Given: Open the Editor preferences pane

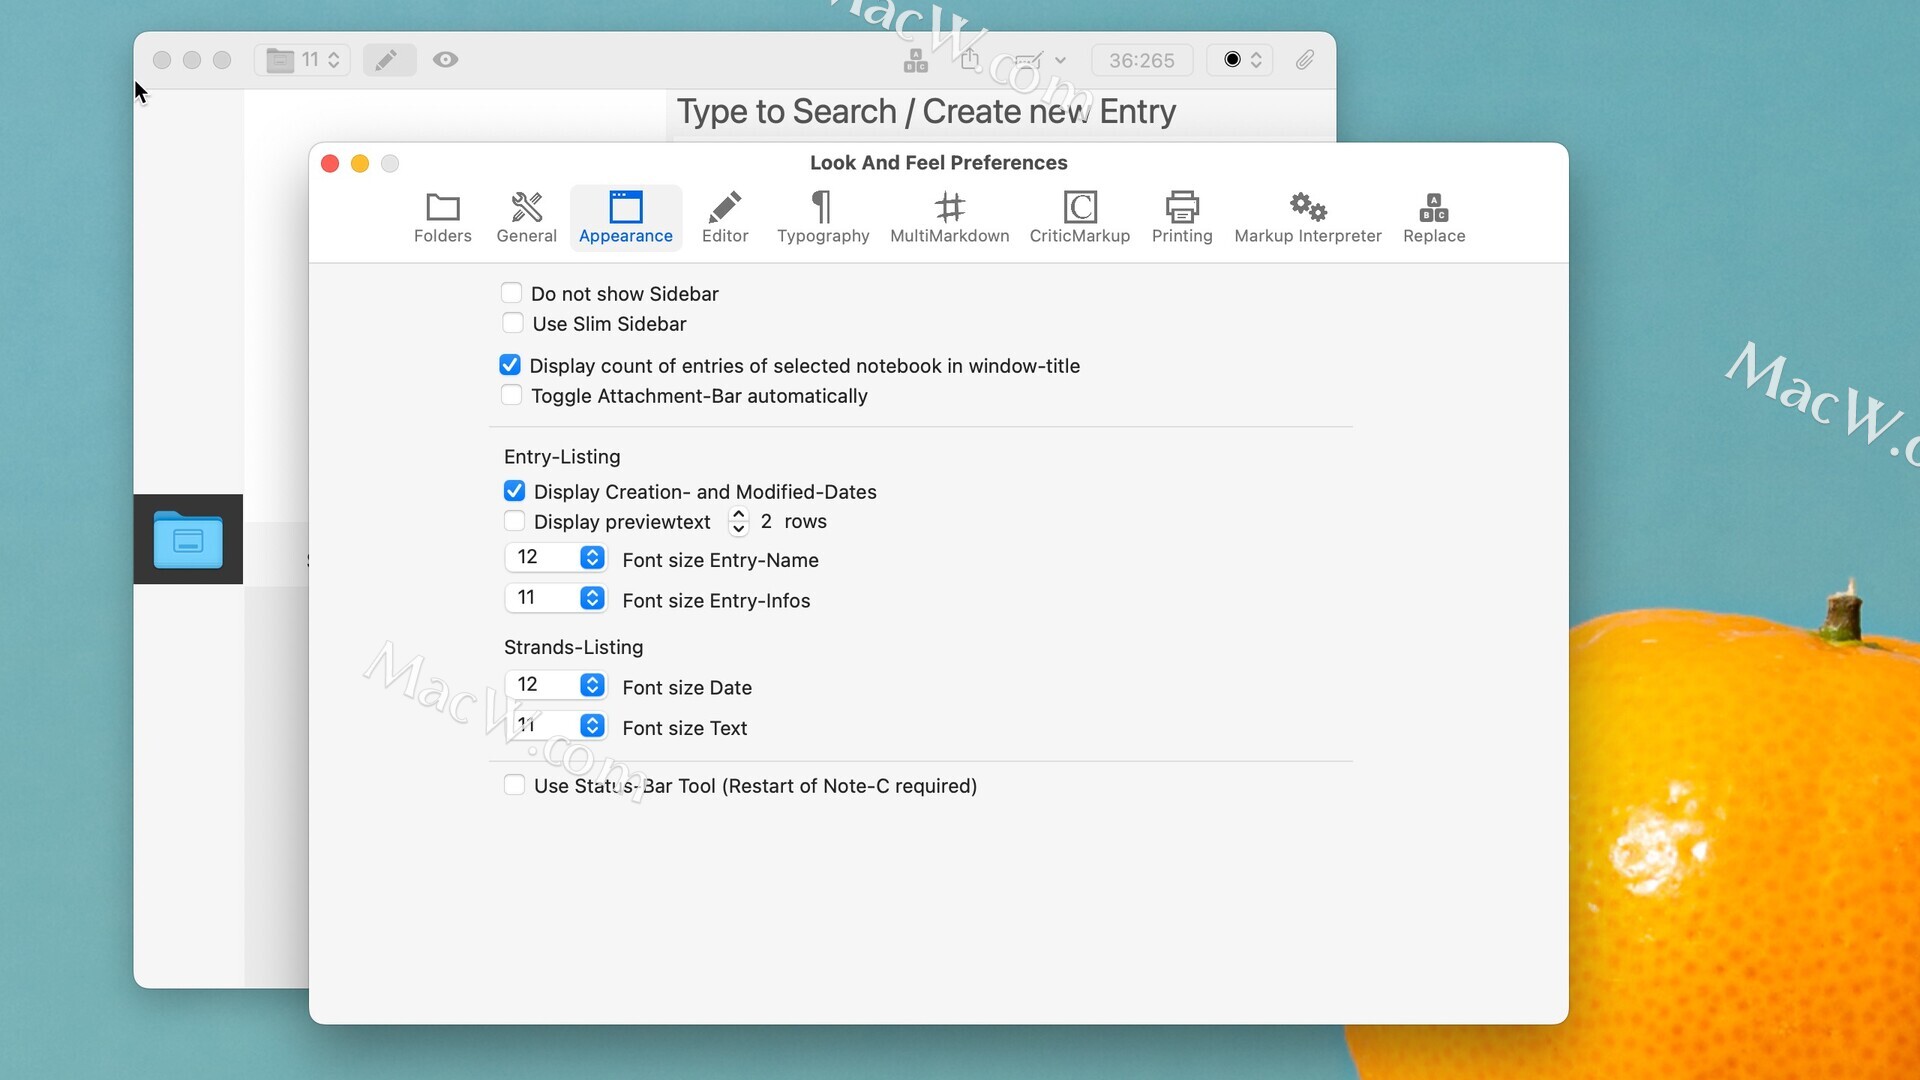Looking at the screenshot, I should click(x=725, y=217).
